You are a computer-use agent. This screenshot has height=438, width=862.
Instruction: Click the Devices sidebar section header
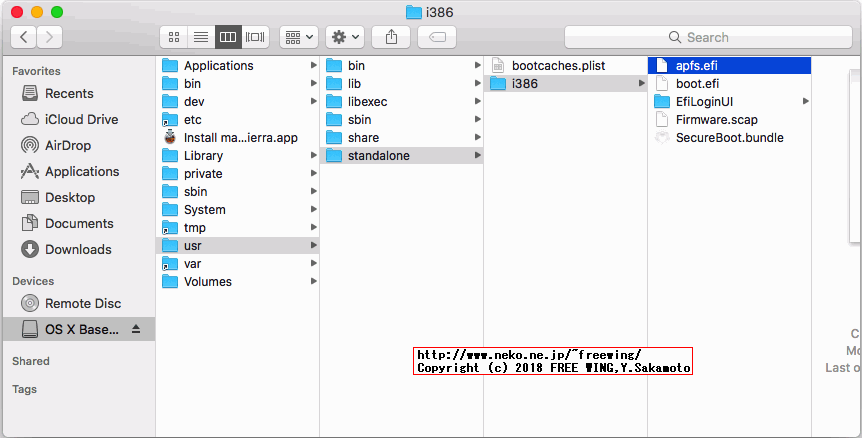[33, 281]
